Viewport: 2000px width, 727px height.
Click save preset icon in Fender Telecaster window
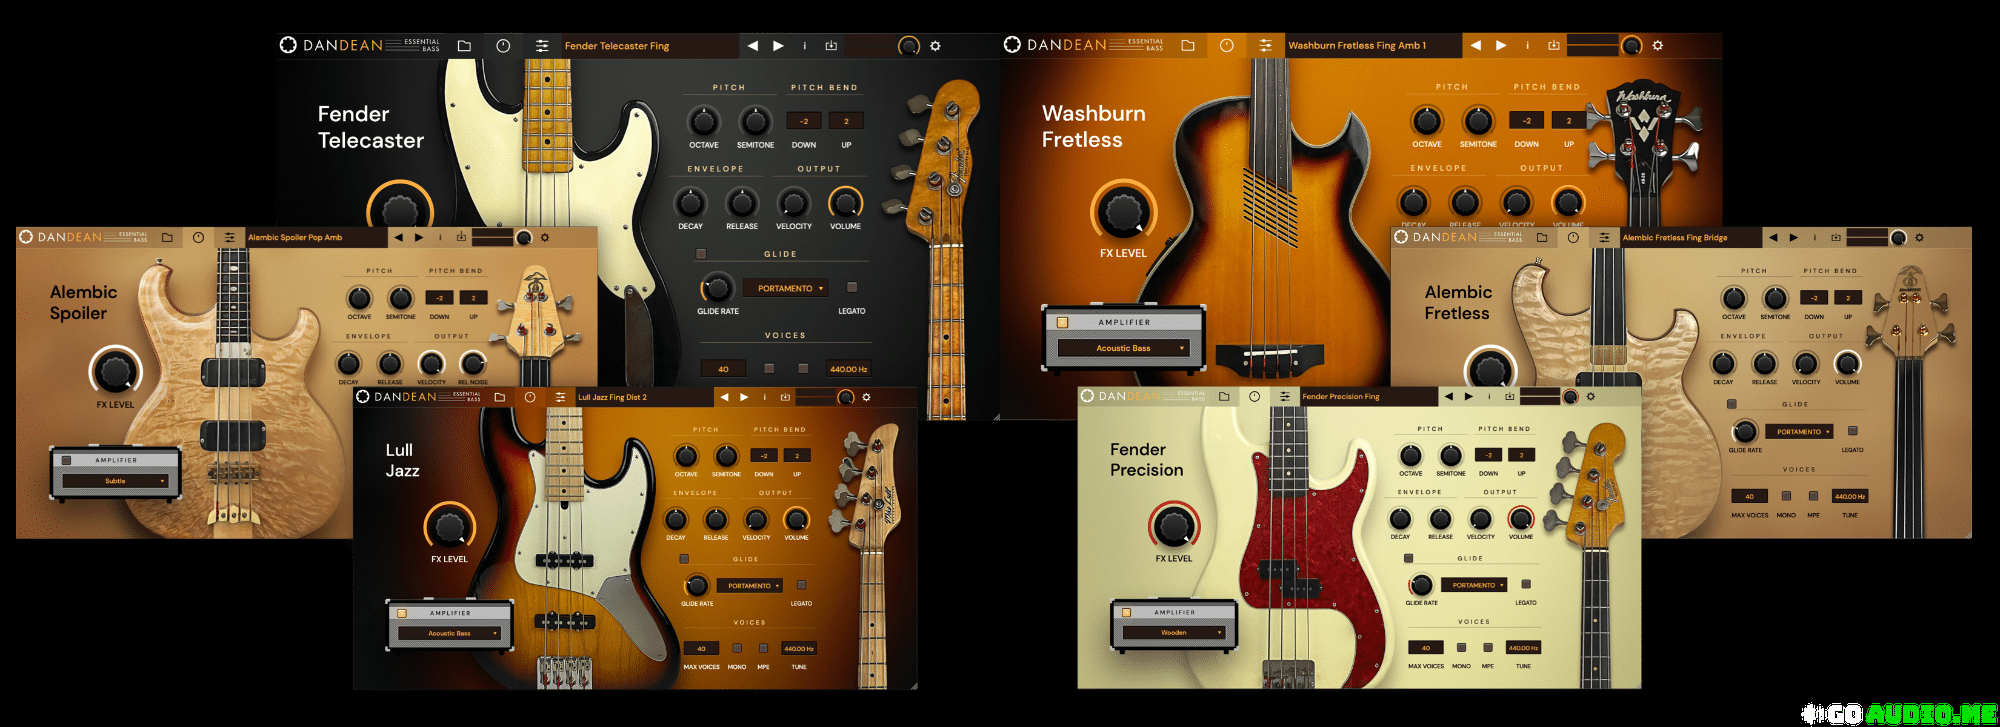click(831, 46)
